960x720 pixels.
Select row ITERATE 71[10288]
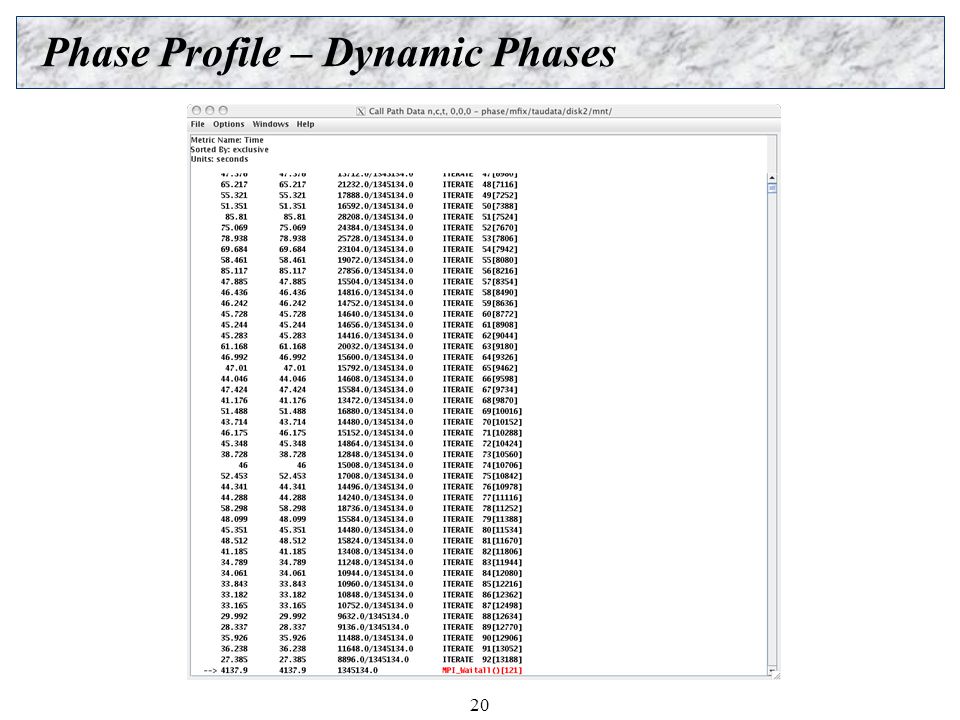tap(371, 433)
